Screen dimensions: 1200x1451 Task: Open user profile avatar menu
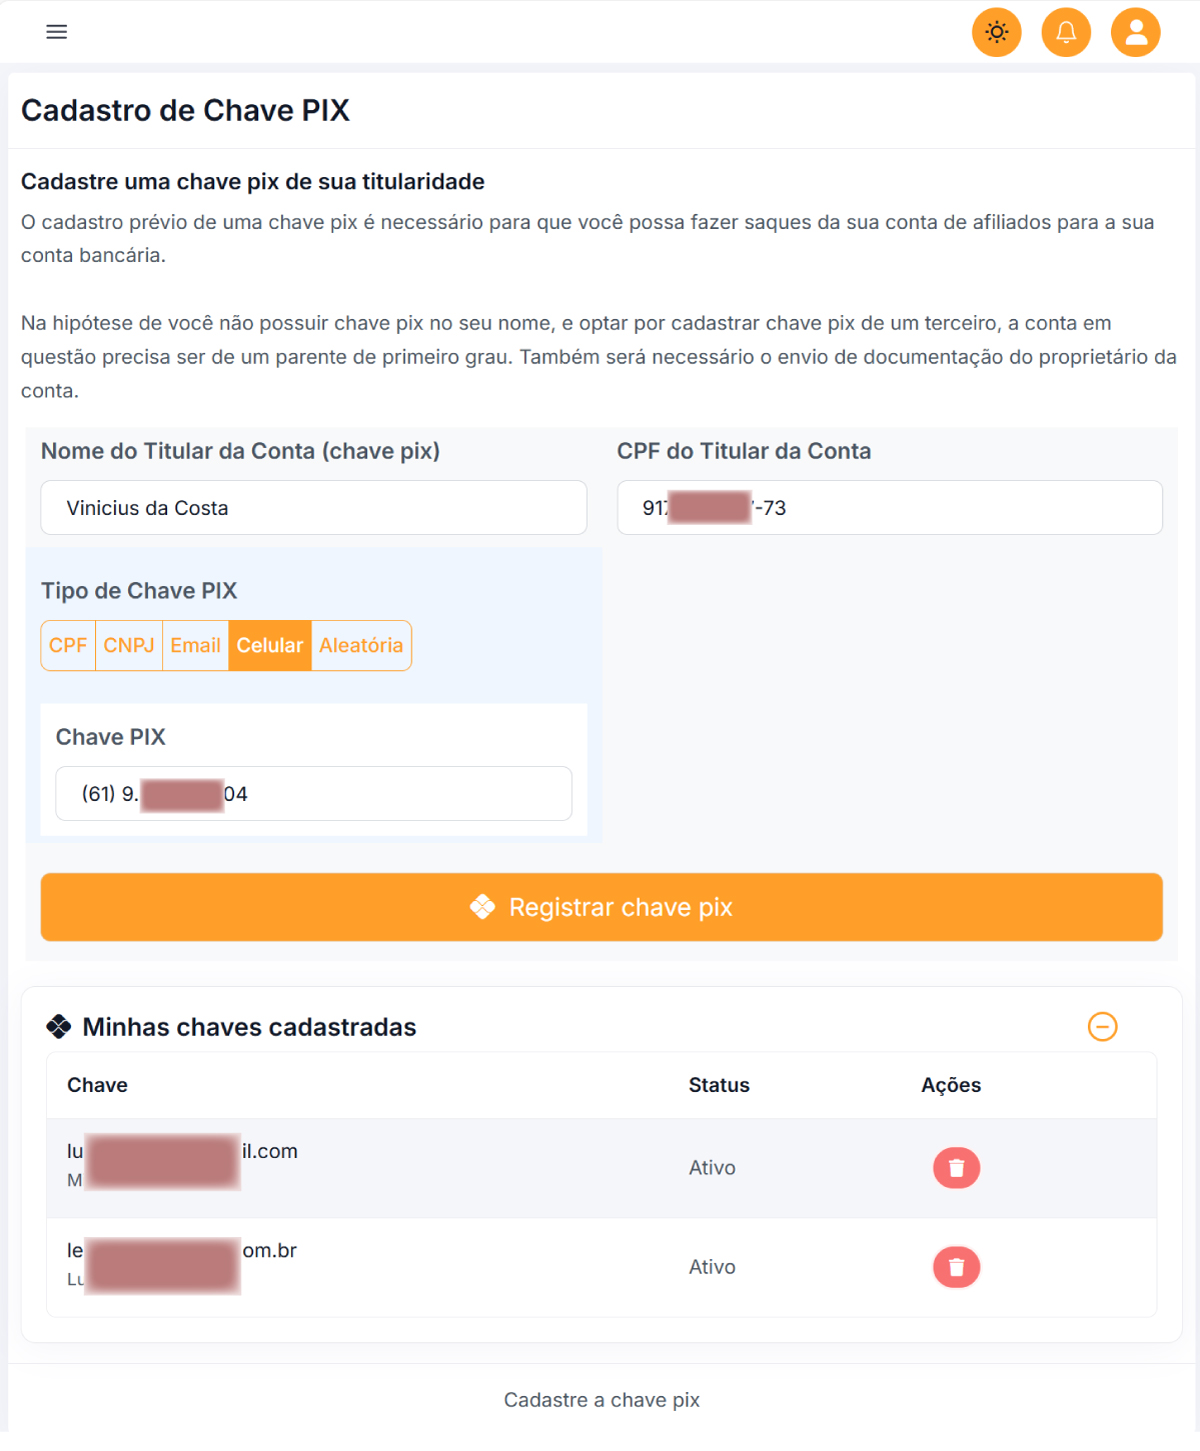[1136, 32]
